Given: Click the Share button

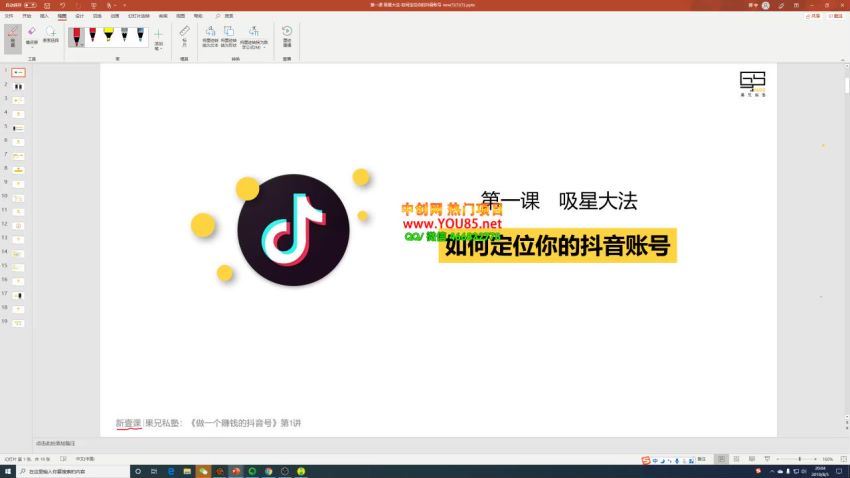Looking at the screenshot, I should [813, 16].
